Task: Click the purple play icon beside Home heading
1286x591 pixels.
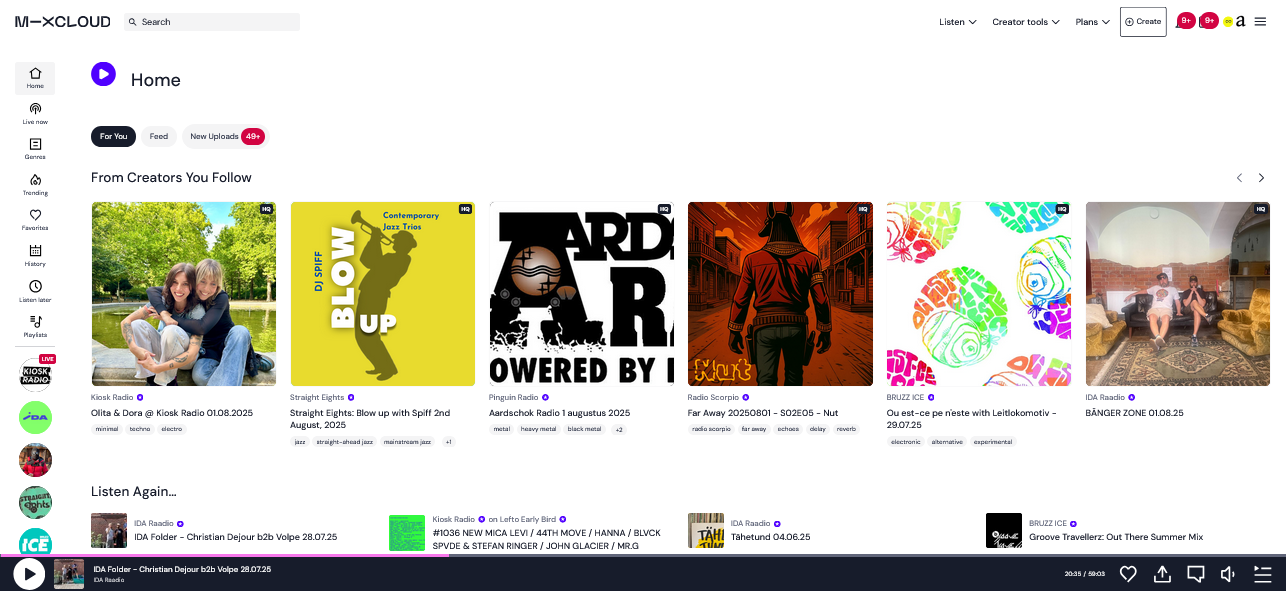Action: click(x=103, y=74)
